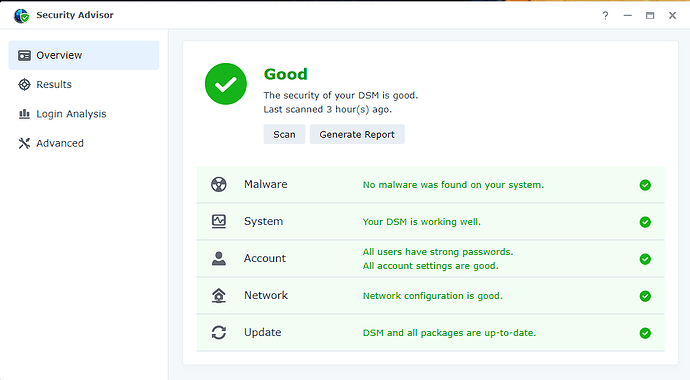Screen dimensions: 690x380
Task: Open the Network configuration is good row
Action: [430, 296]
